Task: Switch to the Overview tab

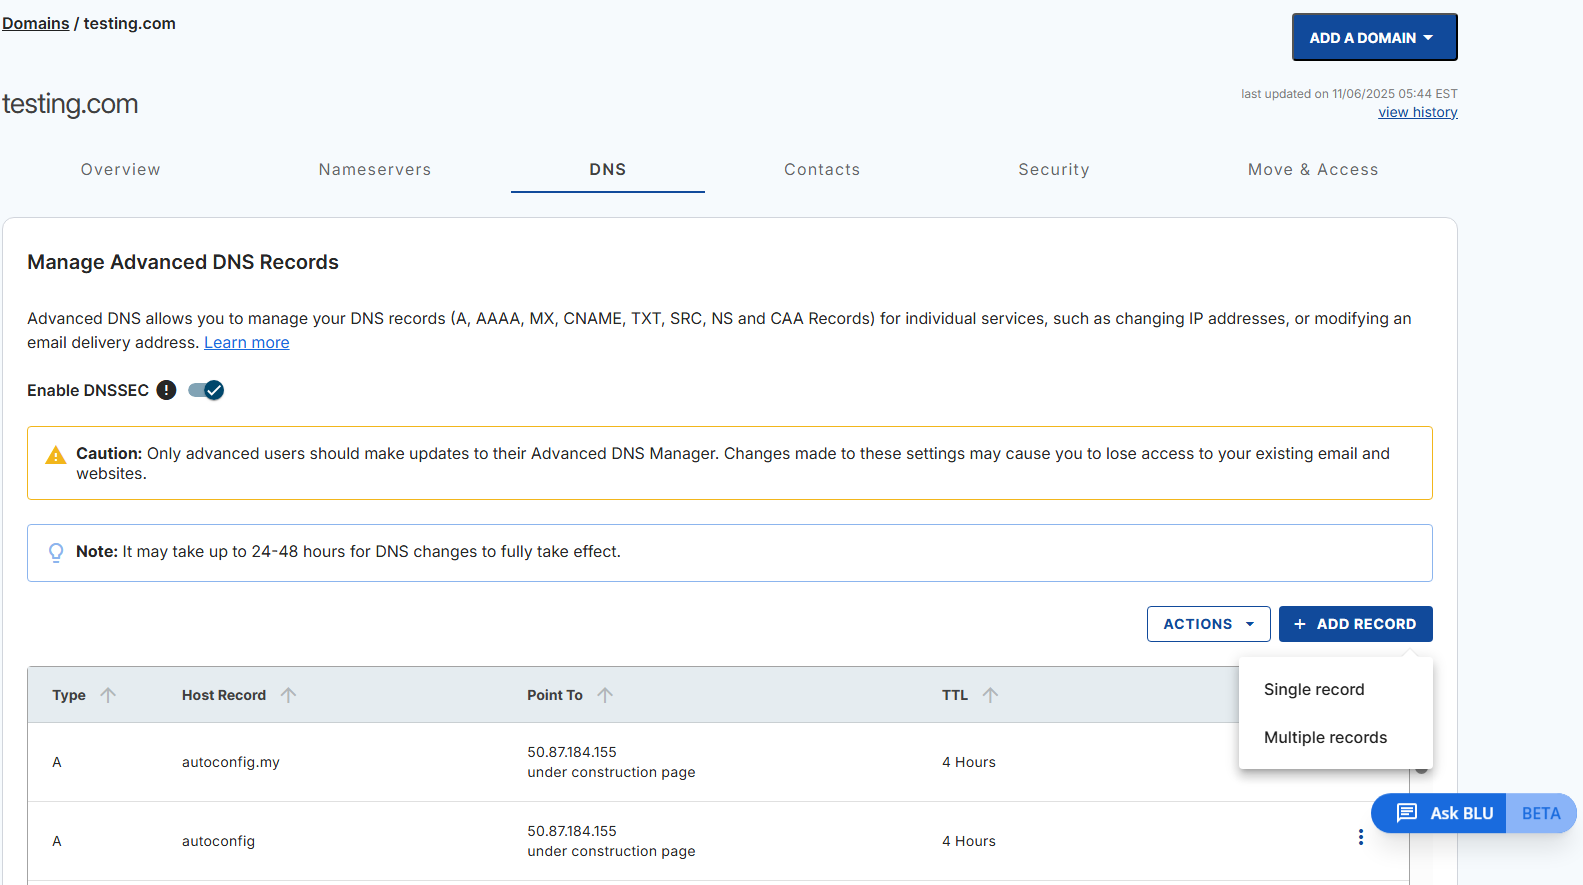Action: point(121,170)
